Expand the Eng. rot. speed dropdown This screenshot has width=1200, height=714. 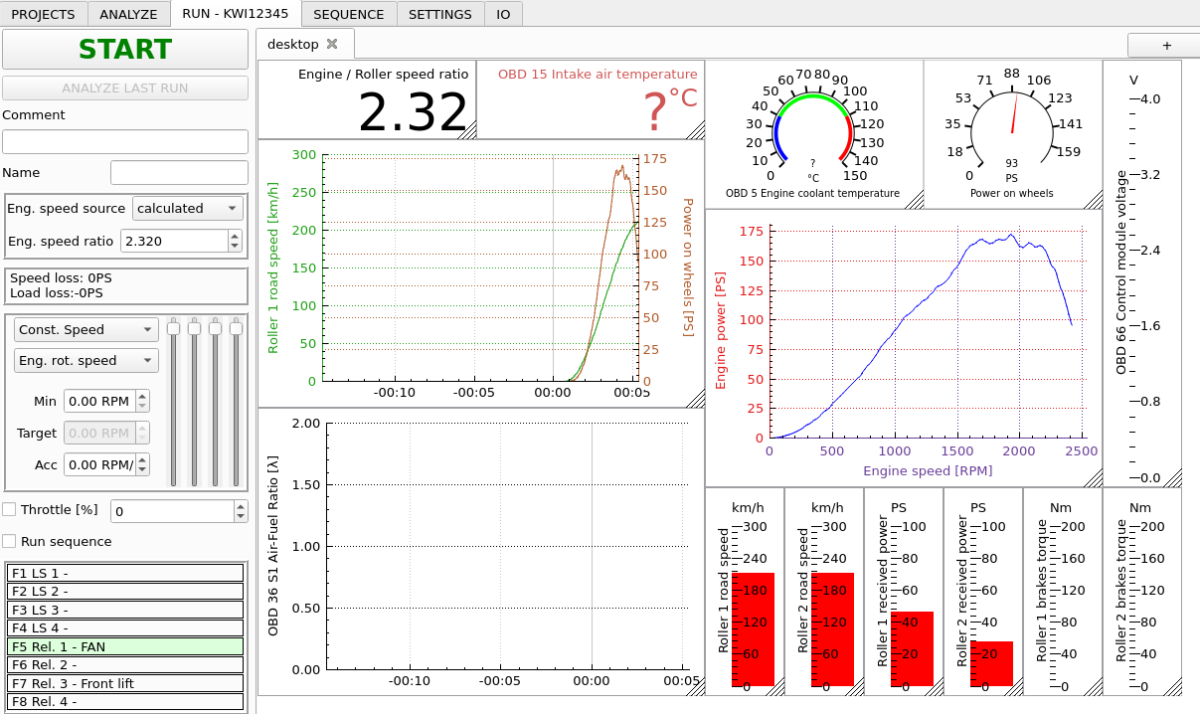85,360
